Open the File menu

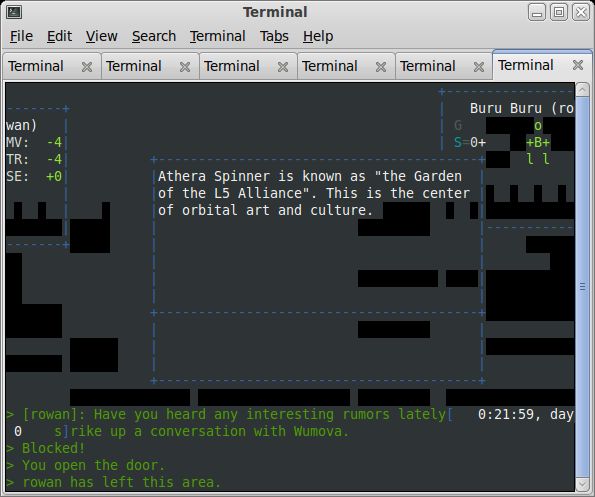[21, 36]
